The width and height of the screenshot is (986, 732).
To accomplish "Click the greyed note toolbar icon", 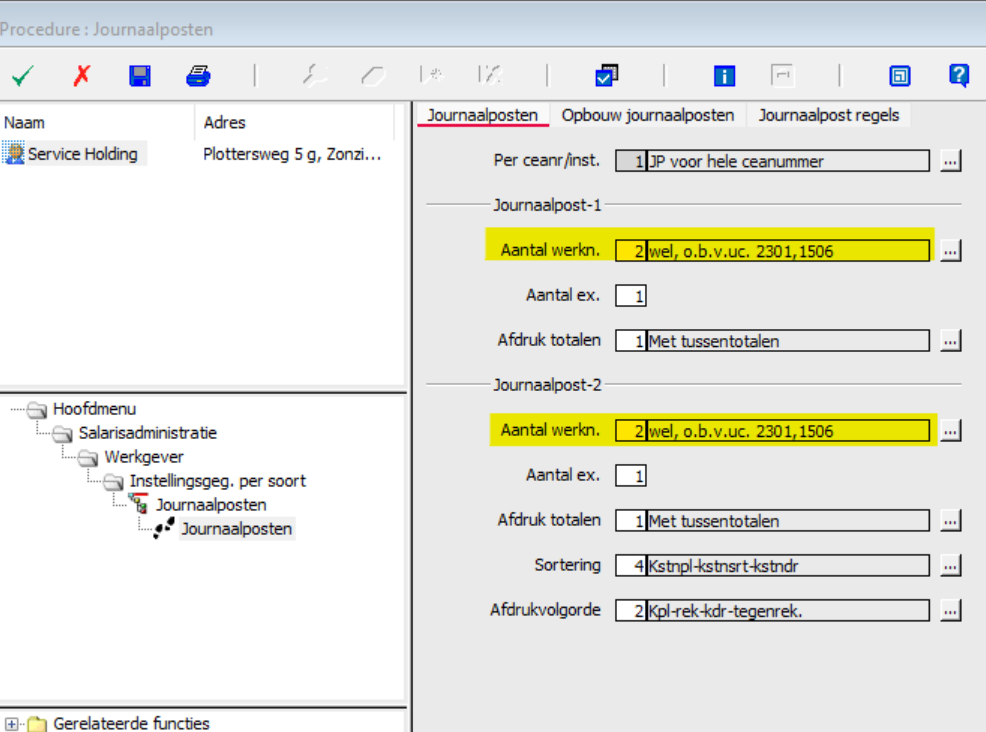I will pos(783,76).
